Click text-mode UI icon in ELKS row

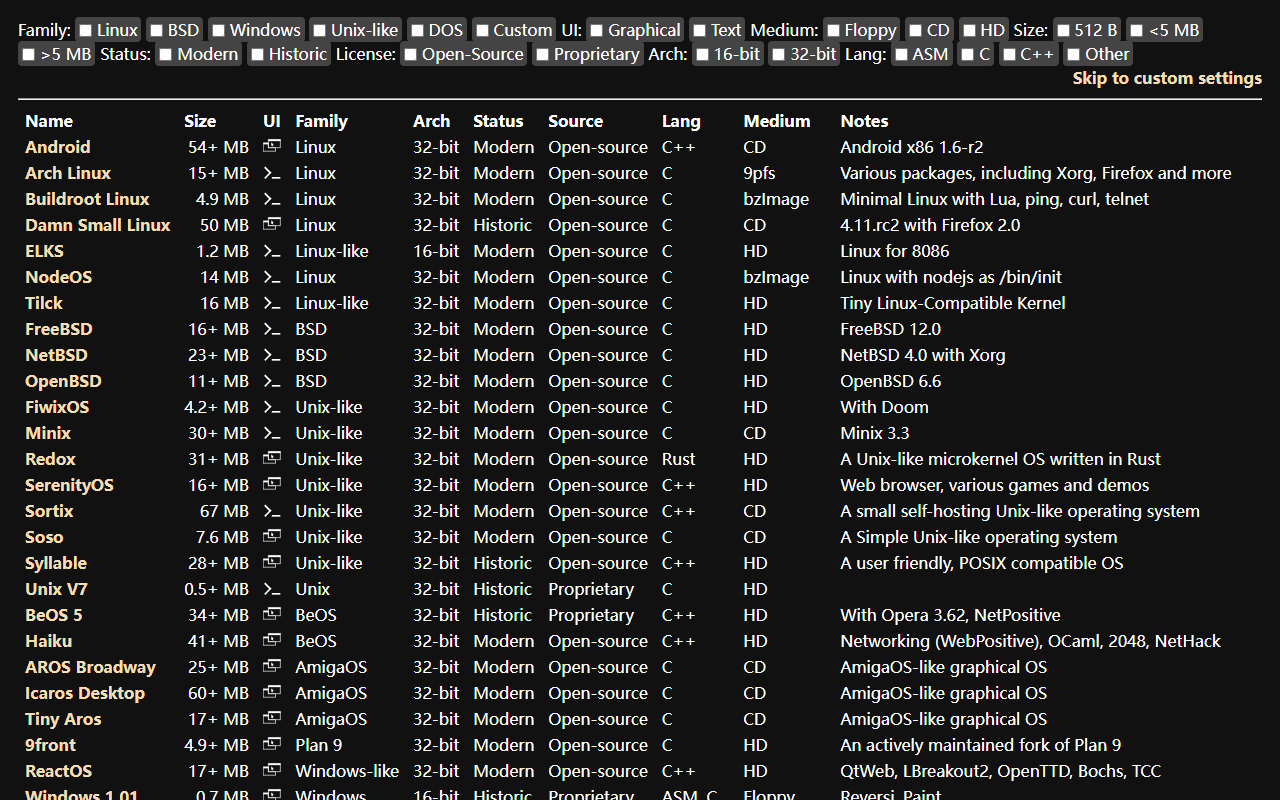pyautogui.click(x=272, y=251)
